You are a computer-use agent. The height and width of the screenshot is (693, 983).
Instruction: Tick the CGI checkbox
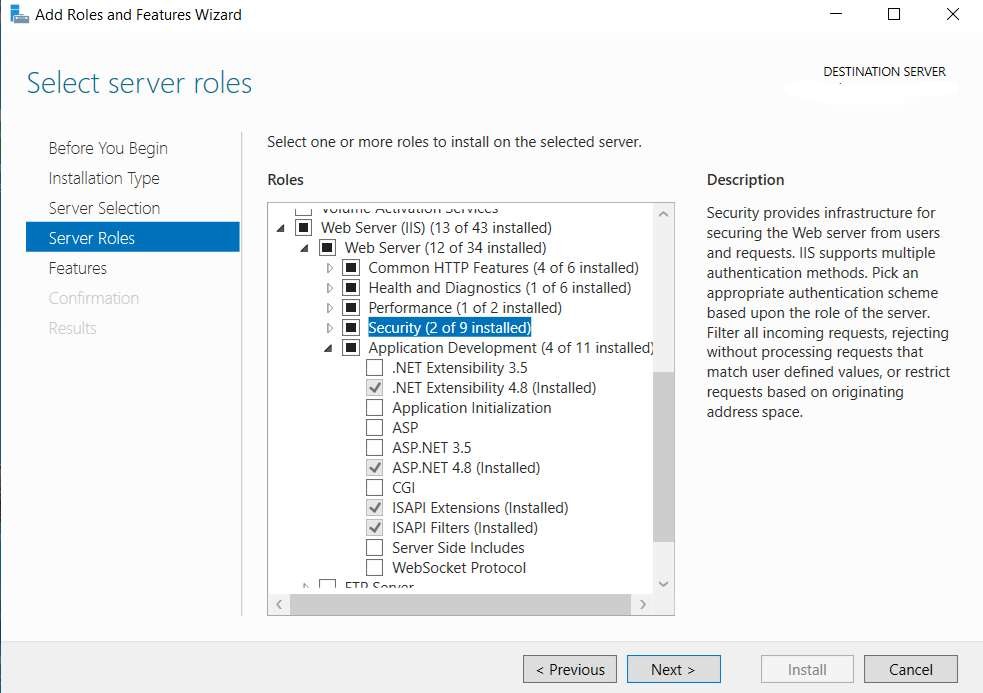pyautogui.click(x=374, y=488)
